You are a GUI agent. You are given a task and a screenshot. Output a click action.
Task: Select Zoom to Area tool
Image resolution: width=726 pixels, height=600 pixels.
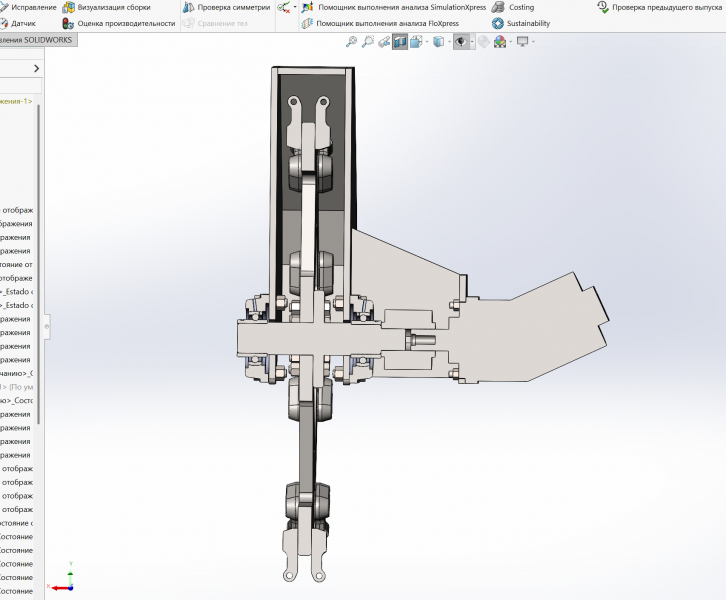[x=368, y=42]
